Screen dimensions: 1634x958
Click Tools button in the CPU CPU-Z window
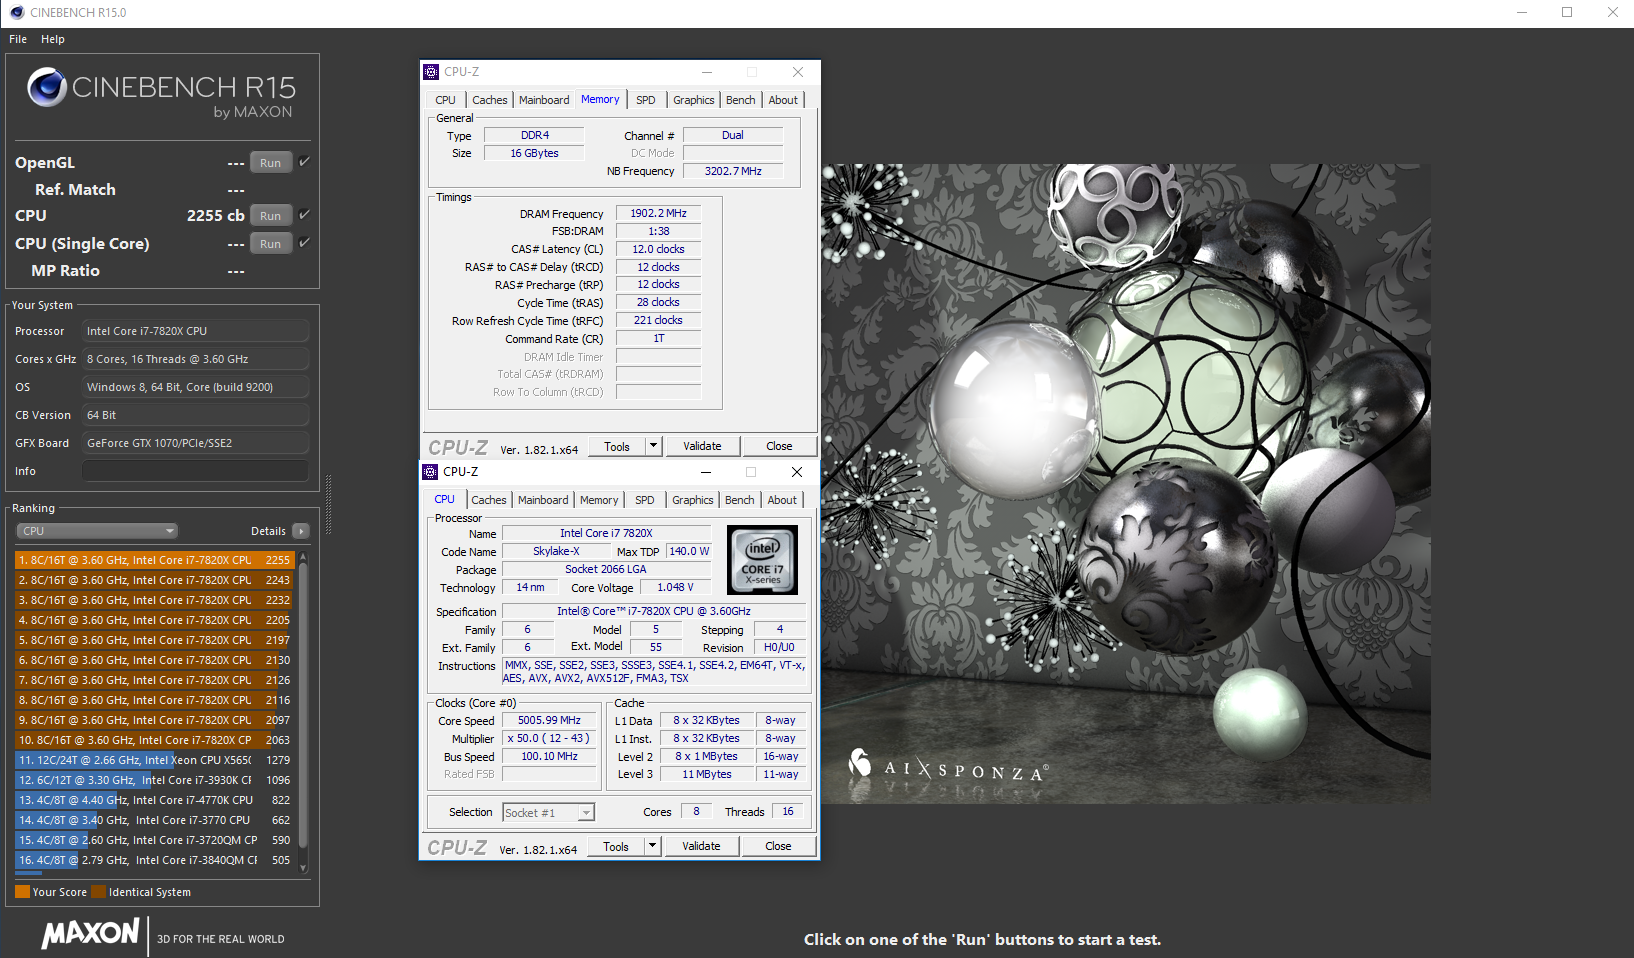tap(616, 846)
